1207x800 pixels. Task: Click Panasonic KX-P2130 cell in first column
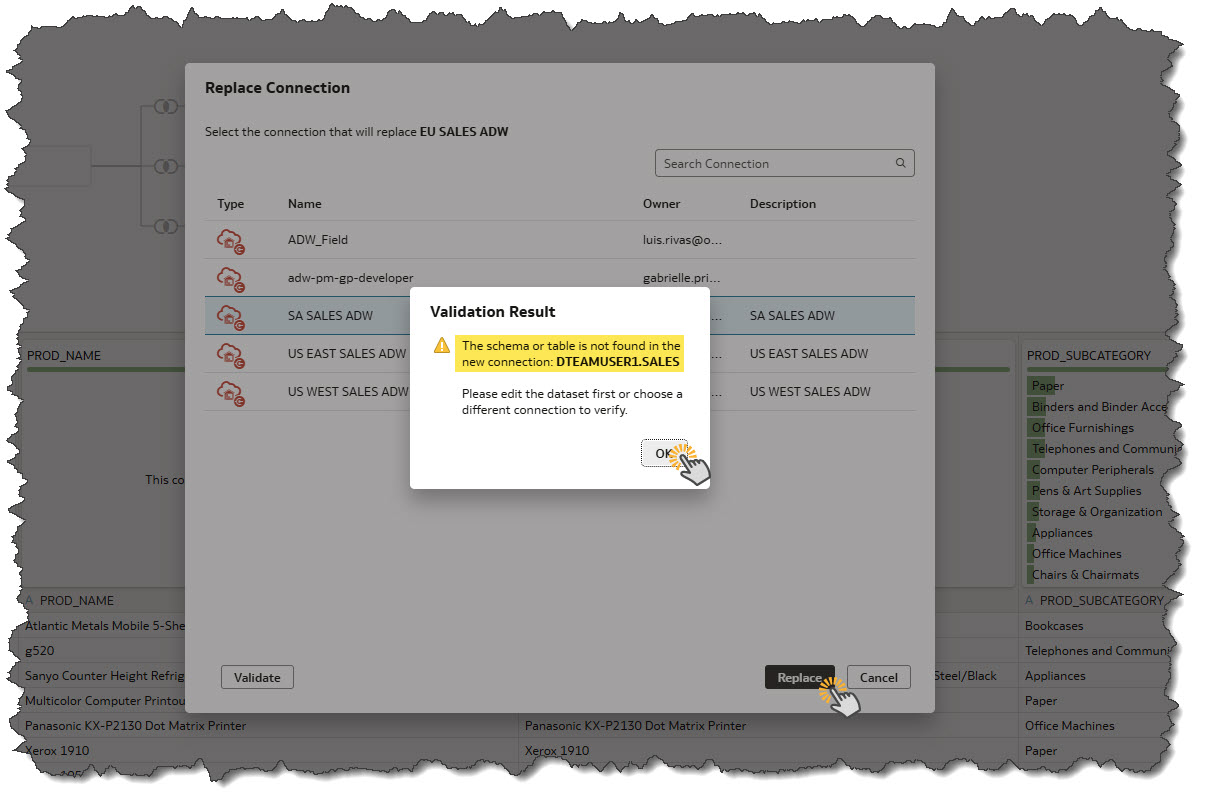[x=136, y=726]
